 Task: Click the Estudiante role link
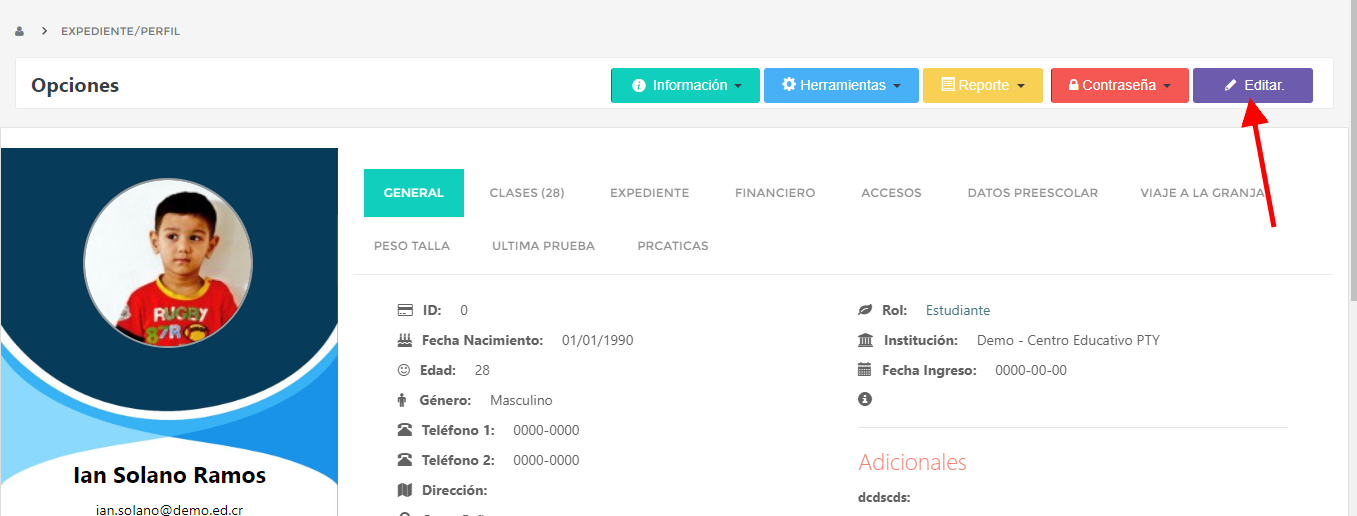pyautogui.click(x=958, y=310)
